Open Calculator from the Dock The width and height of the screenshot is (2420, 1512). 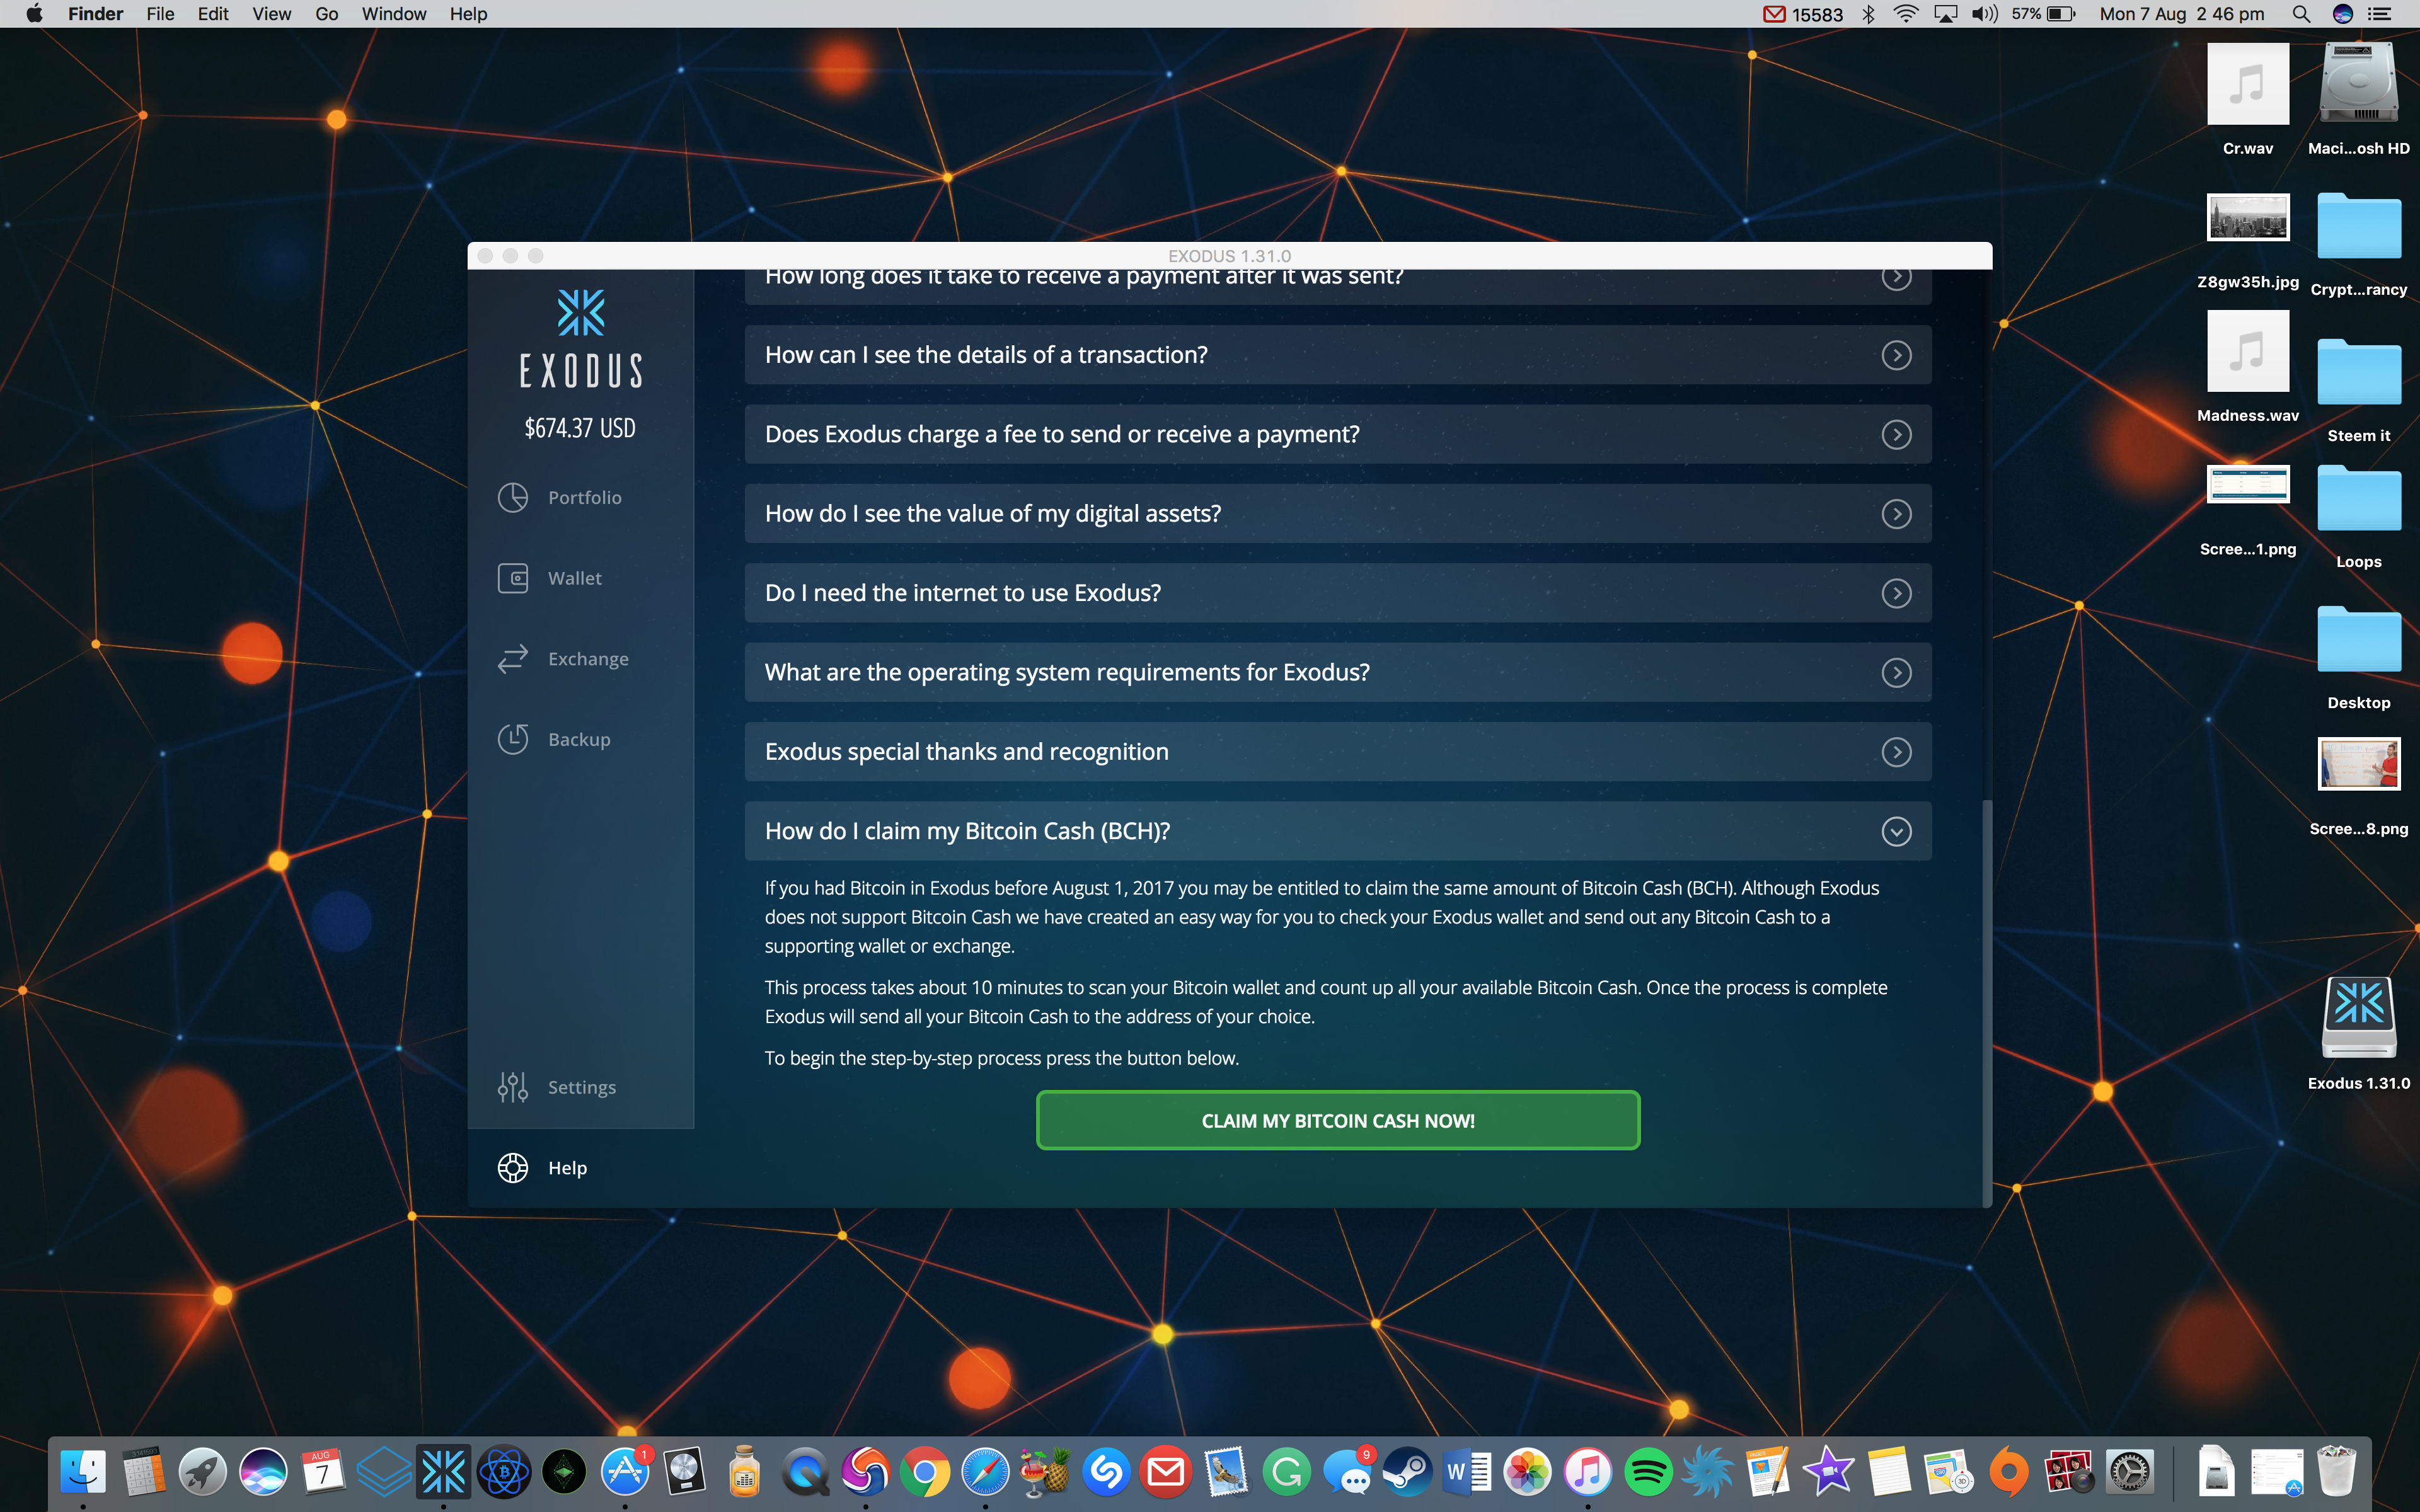pyautogui.click(x=143, y=1471)
